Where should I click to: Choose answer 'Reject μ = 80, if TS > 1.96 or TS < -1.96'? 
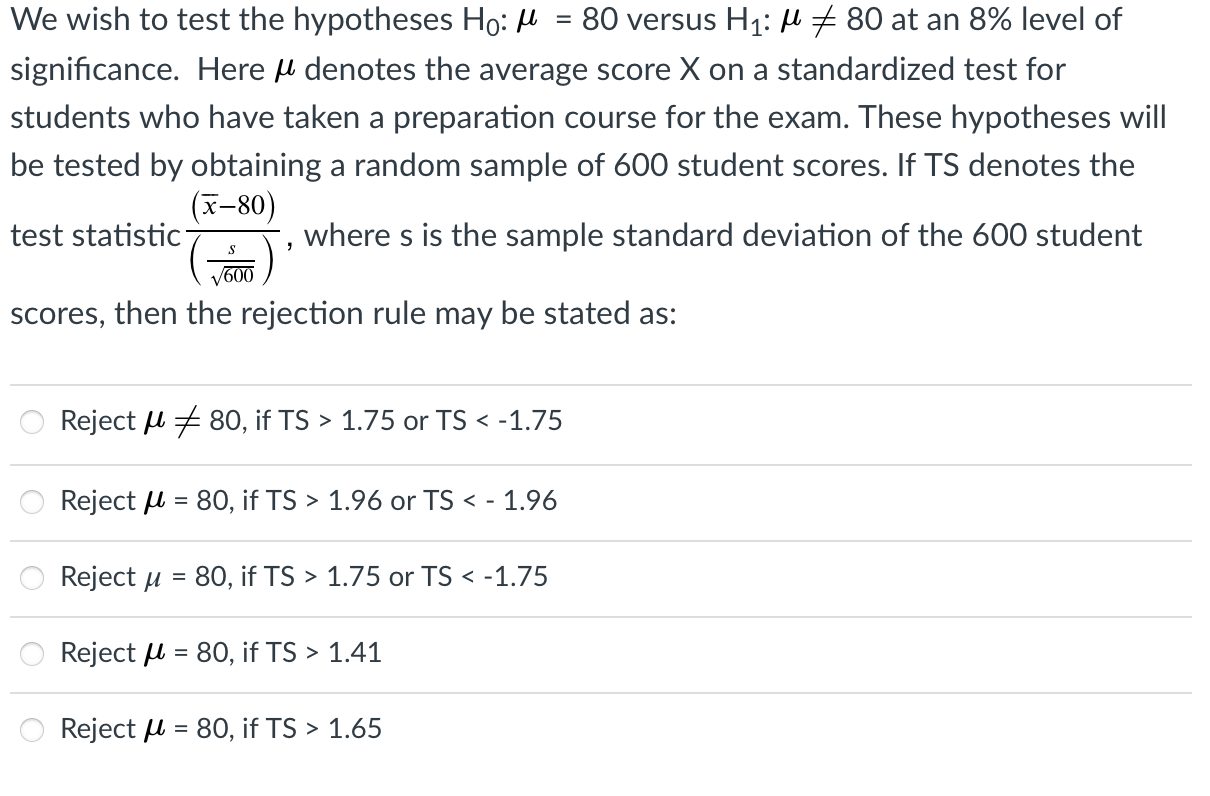[309, 500]
